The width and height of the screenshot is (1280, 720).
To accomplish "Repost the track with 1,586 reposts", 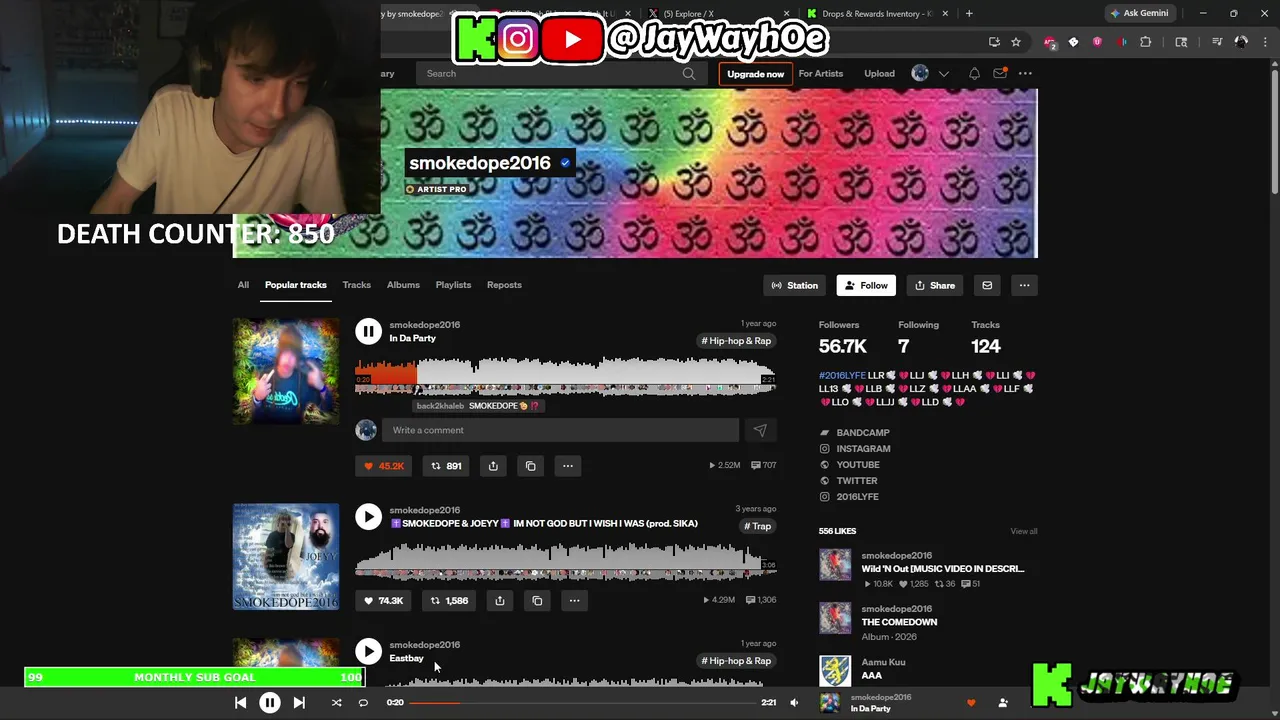I will tap(449, 601).
